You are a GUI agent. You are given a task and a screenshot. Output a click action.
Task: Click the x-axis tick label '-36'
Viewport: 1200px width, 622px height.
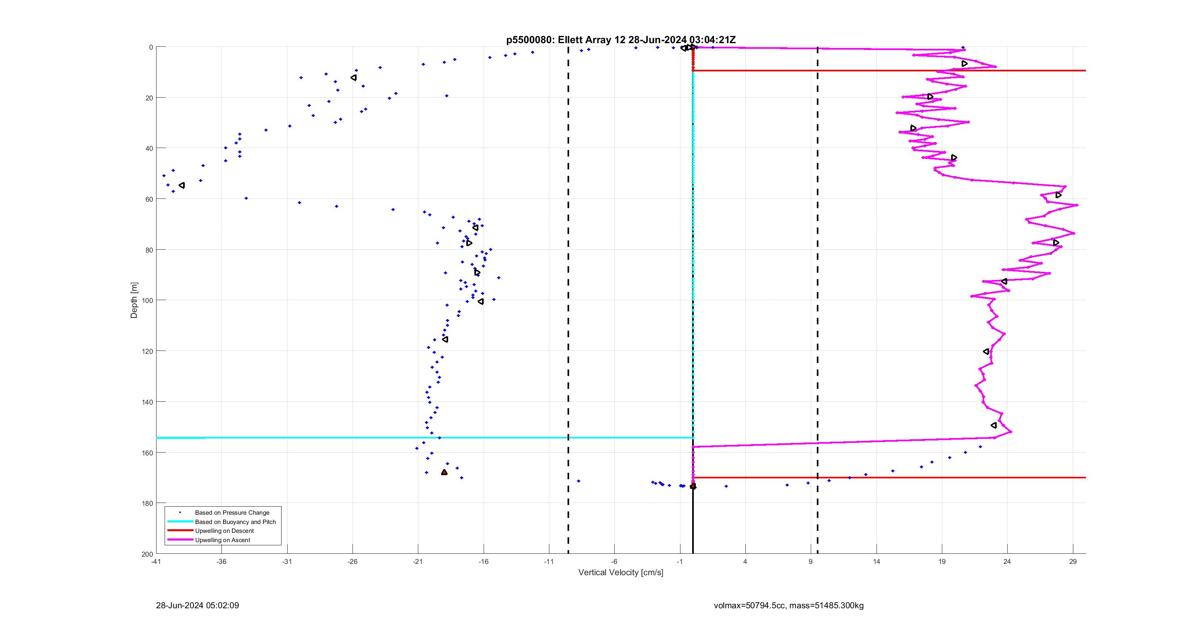[221, 563]
